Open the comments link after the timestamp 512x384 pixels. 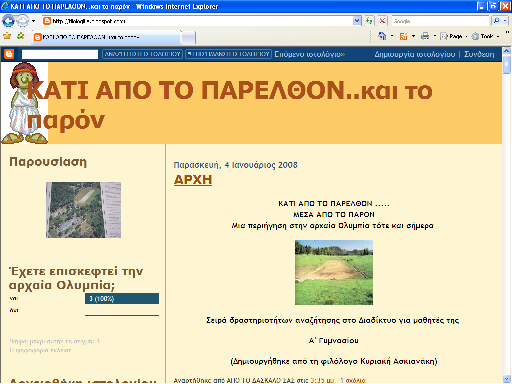click(x=353, y=380)
